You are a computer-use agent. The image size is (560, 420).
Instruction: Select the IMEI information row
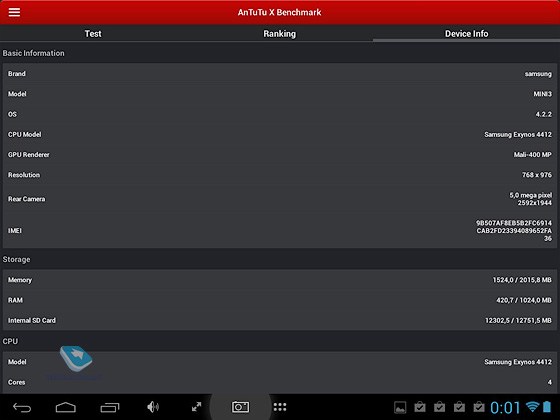[280, 231]
